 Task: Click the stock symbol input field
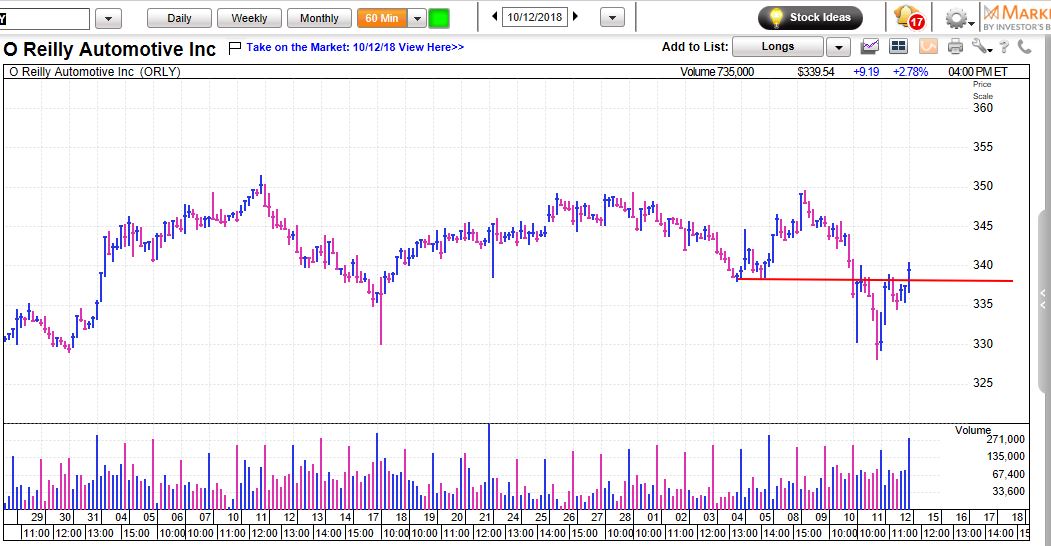pyautogui.click(x=44, y=19)
